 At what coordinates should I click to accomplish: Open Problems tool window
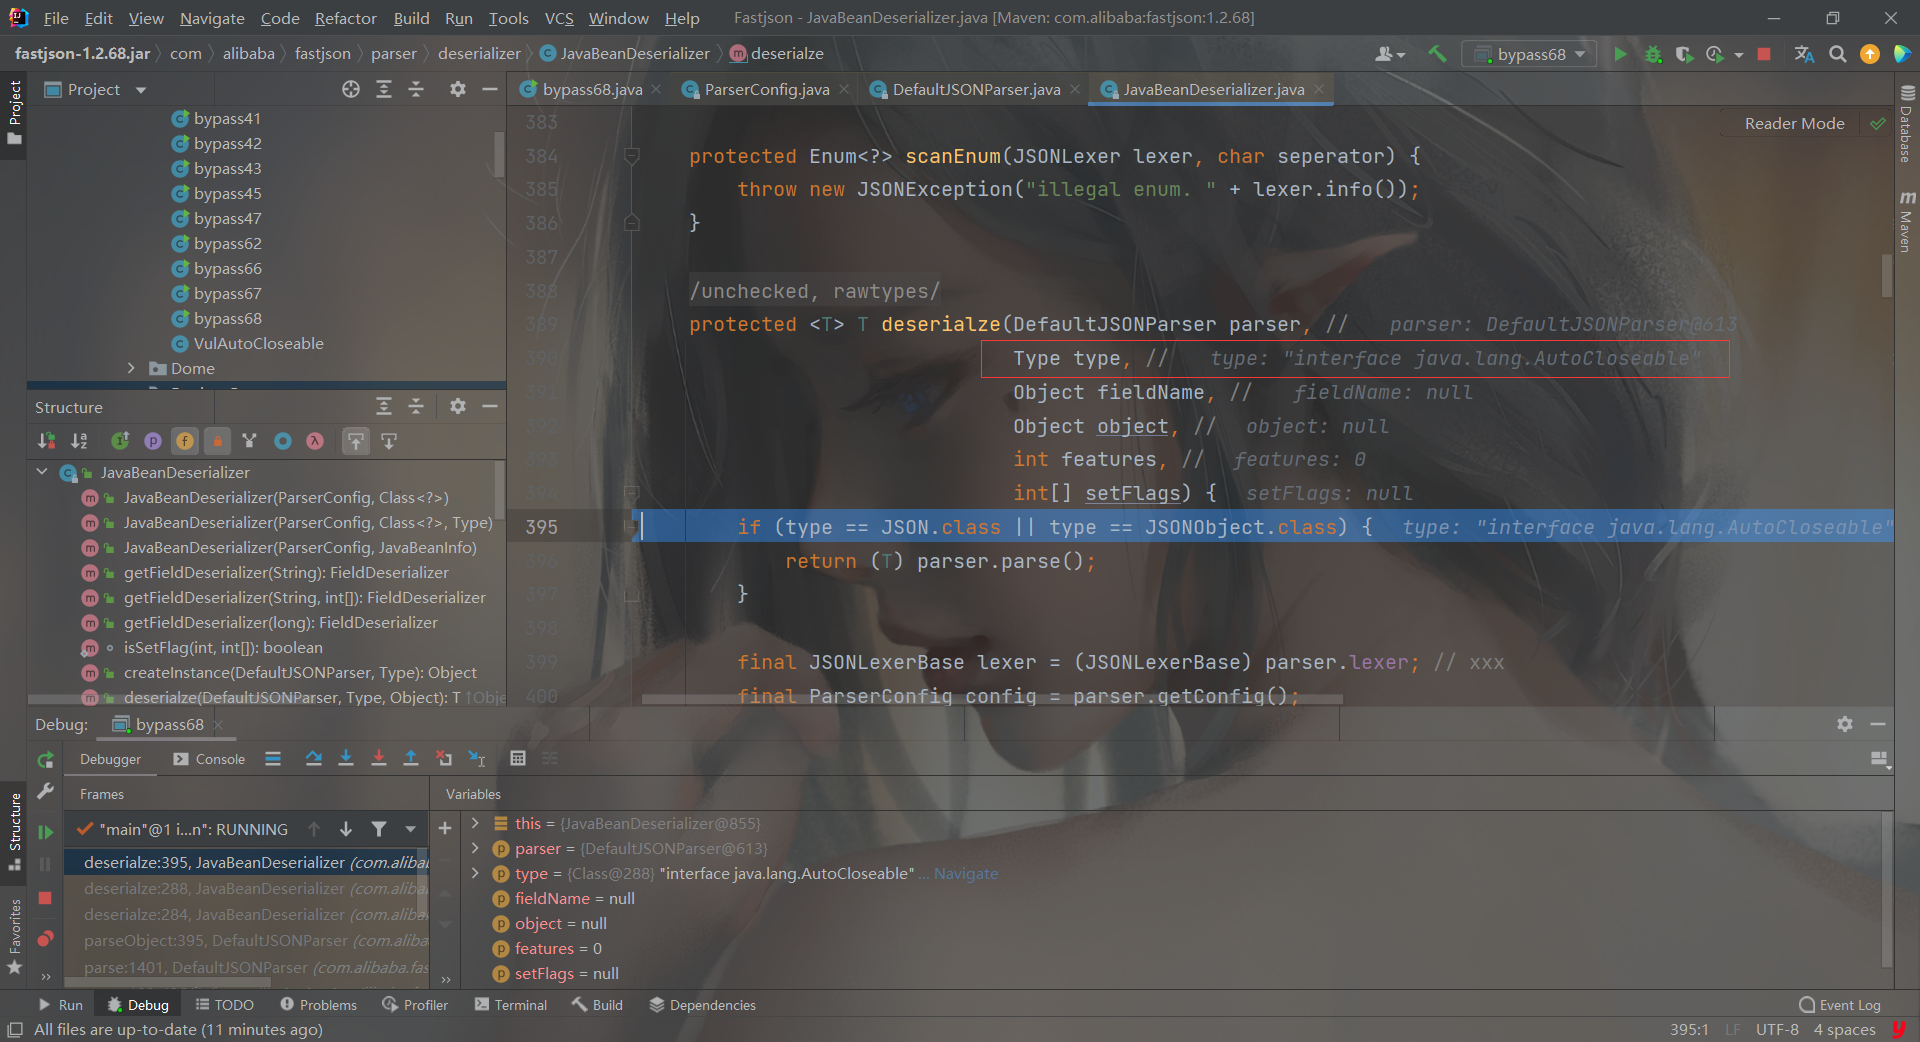click(x=318, y=1005)
